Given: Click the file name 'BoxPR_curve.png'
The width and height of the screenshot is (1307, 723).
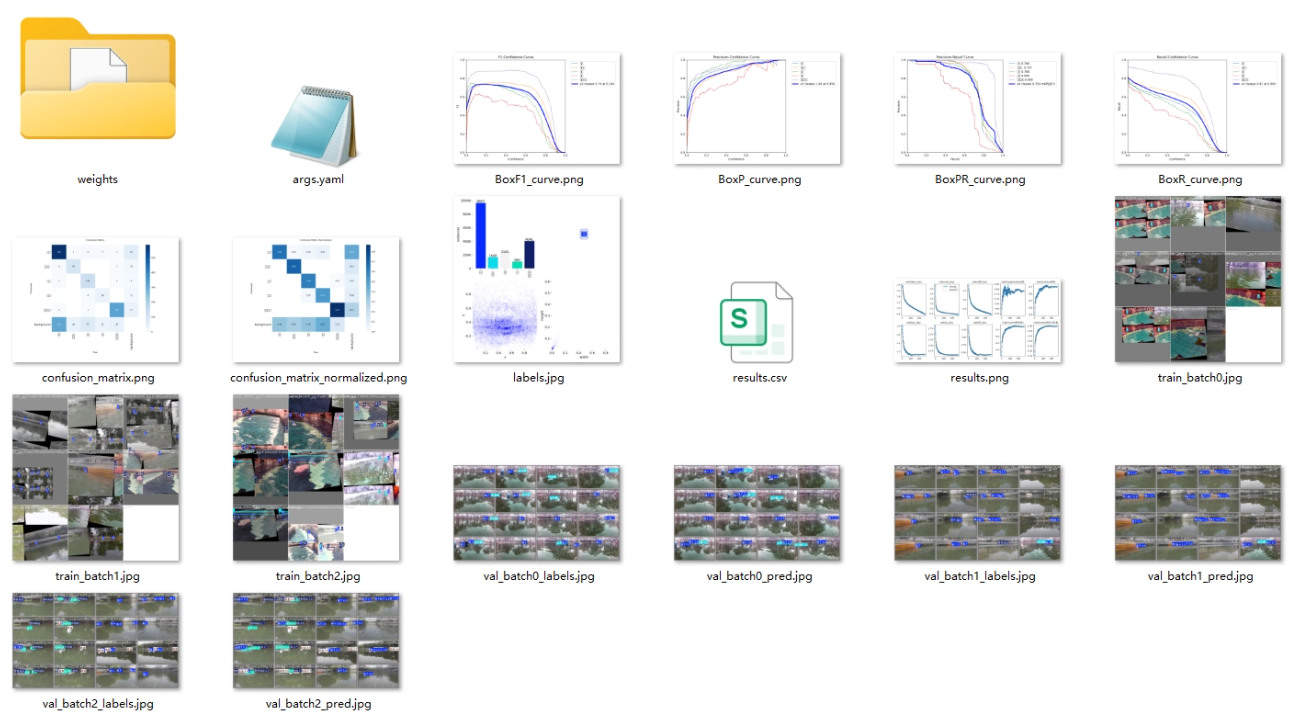Looking at the screenshot, I should [x=979, y=180].
